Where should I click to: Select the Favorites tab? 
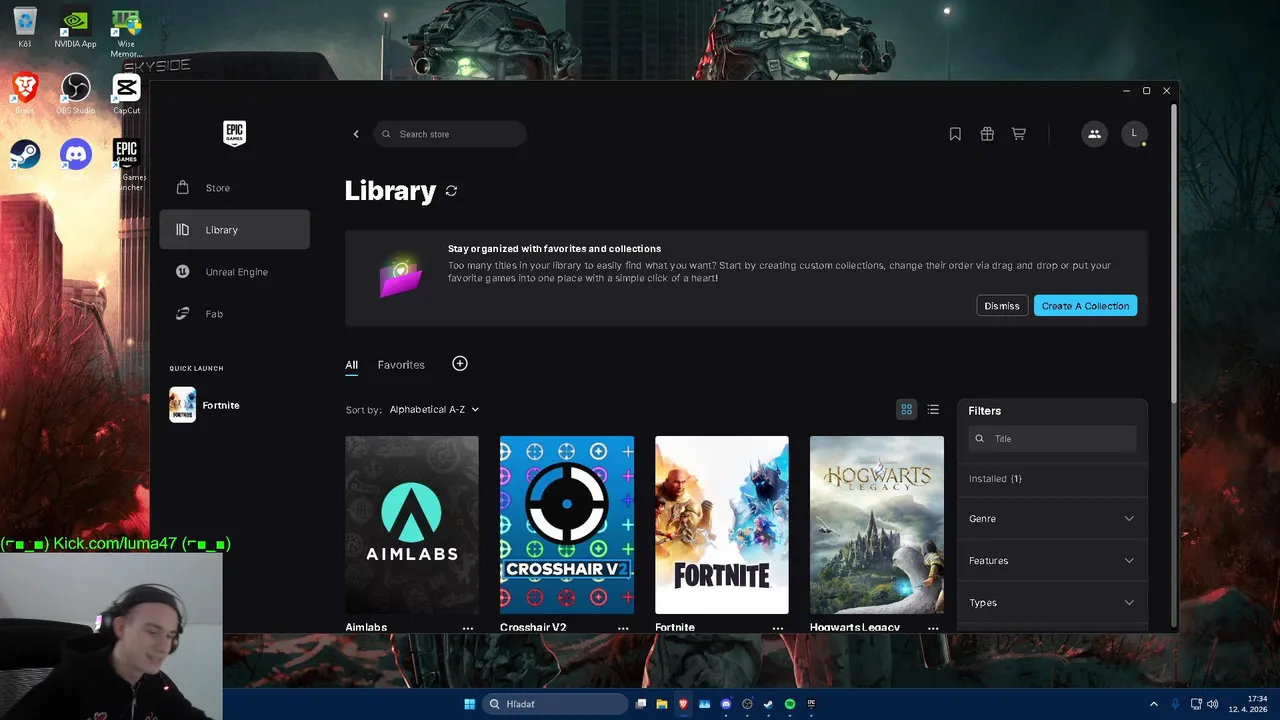[401, 365]
